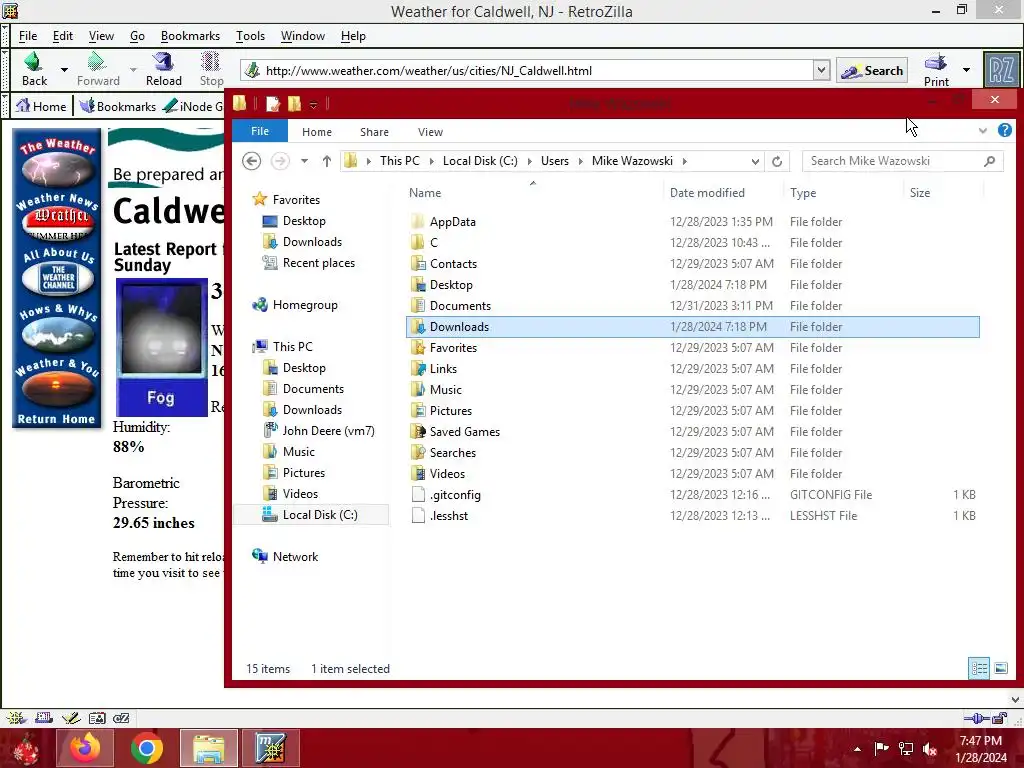This screenshot has width=1024, height=768.
Task: Select the Searches folder row
Action: coord(692,453)
